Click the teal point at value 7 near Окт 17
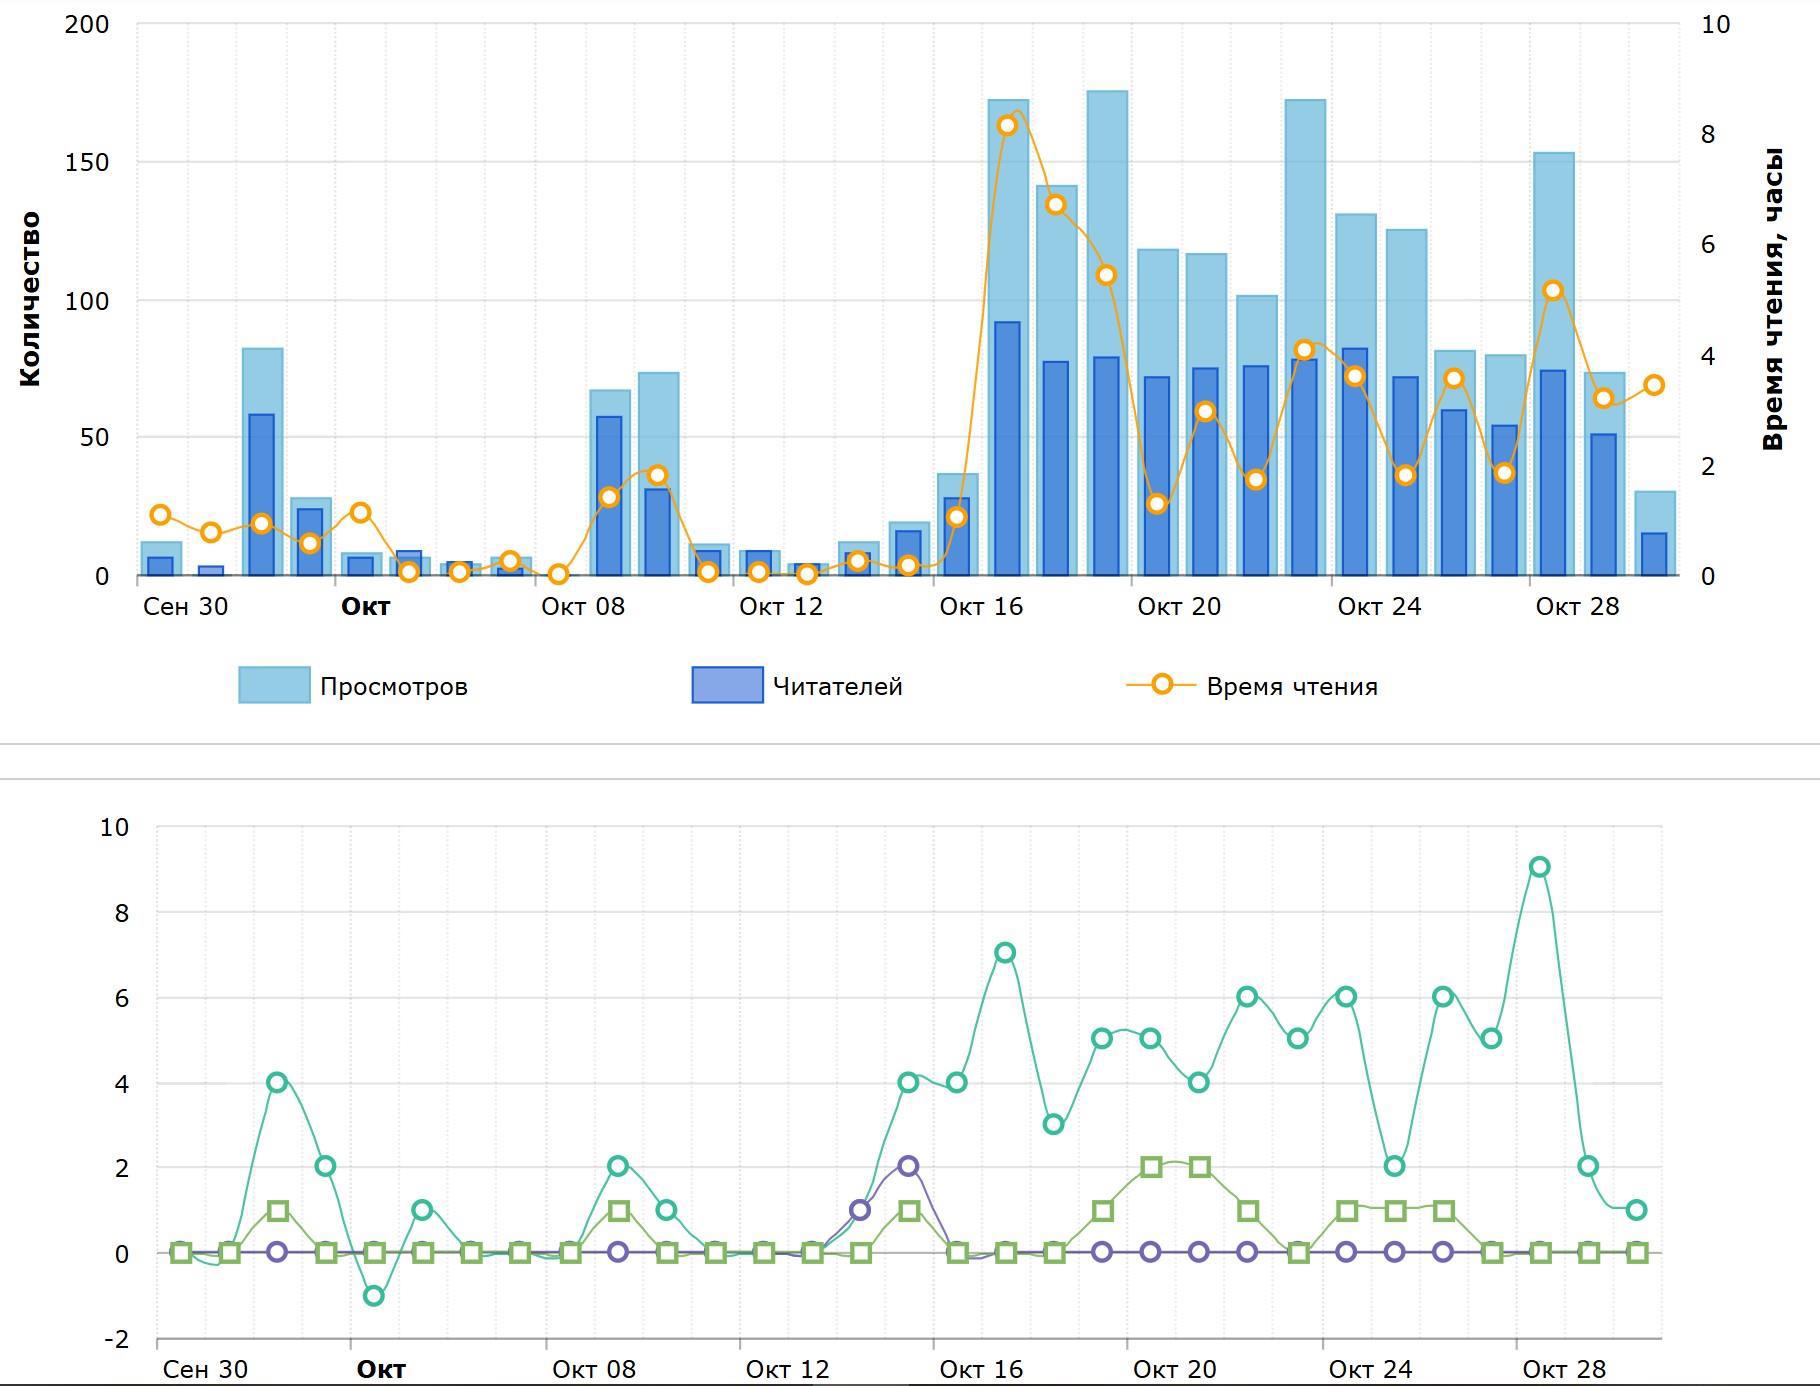 [1005, 953]
